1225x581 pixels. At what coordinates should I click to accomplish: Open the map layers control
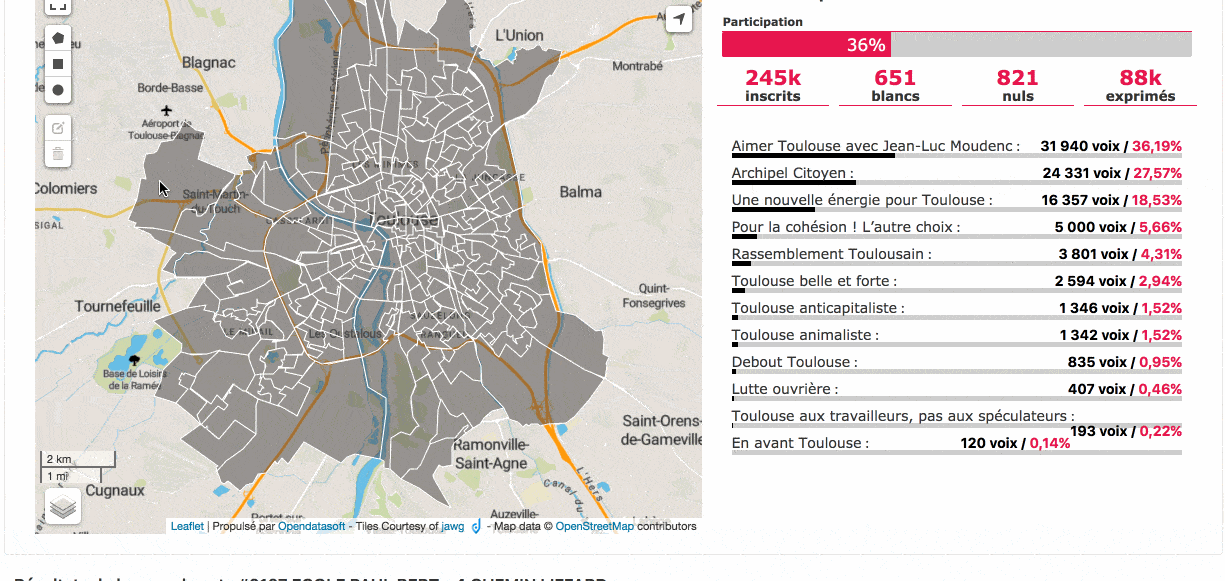(63, 507)
